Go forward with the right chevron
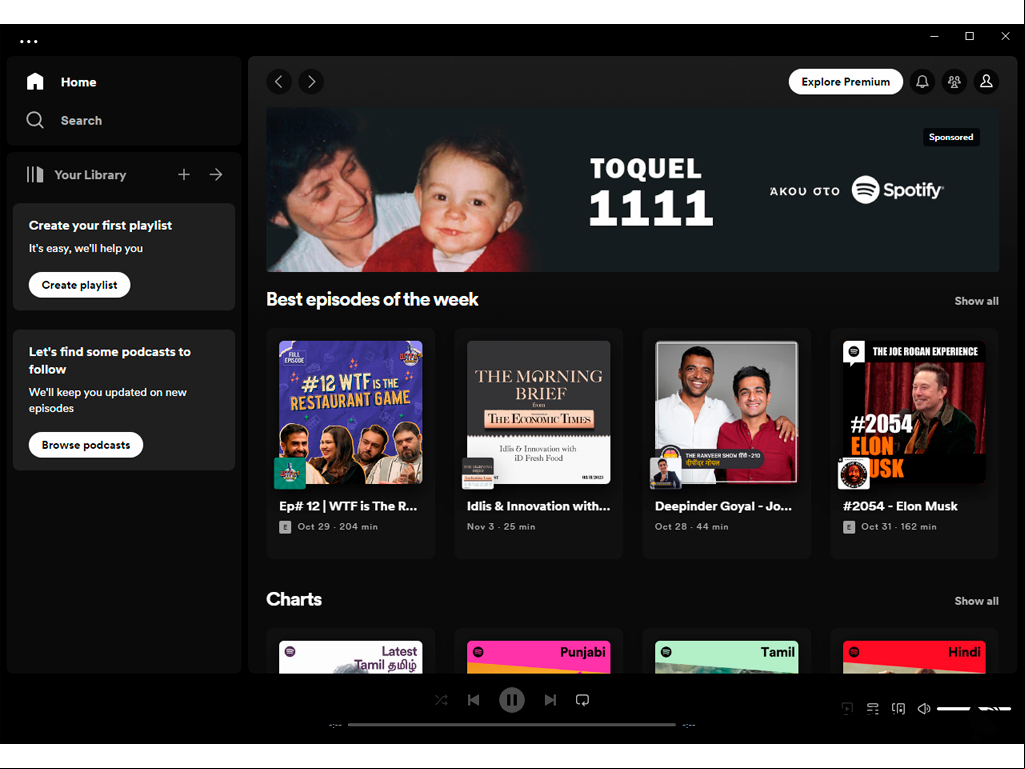 pyautogui.click(x=311, y=82)
